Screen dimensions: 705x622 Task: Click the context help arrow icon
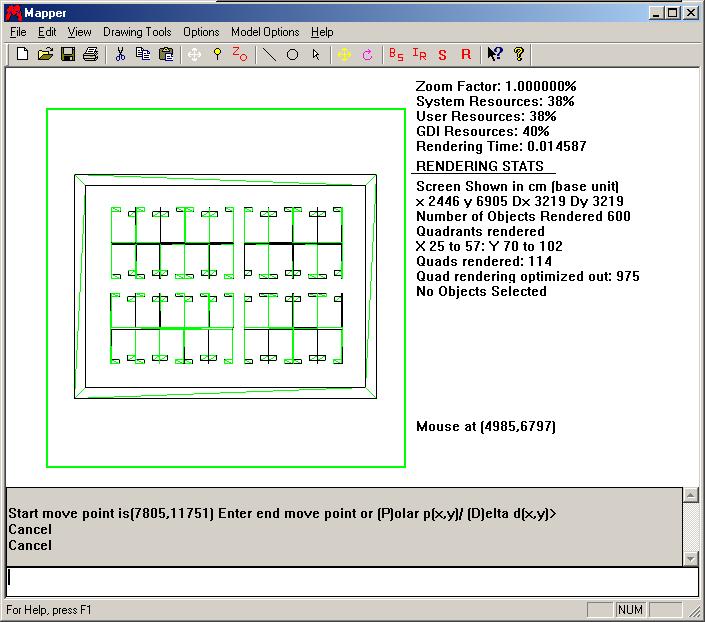(x=494, y=54)
